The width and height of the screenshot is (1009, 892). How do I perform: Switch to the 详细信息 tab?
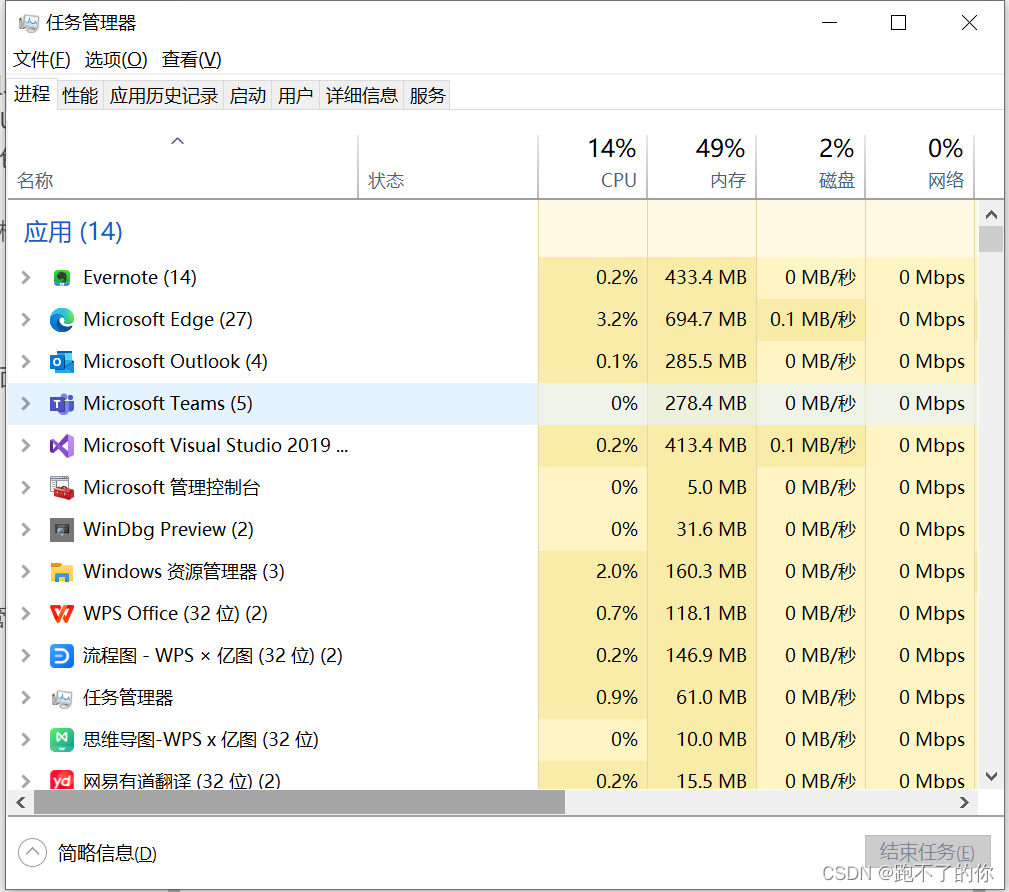362,96
